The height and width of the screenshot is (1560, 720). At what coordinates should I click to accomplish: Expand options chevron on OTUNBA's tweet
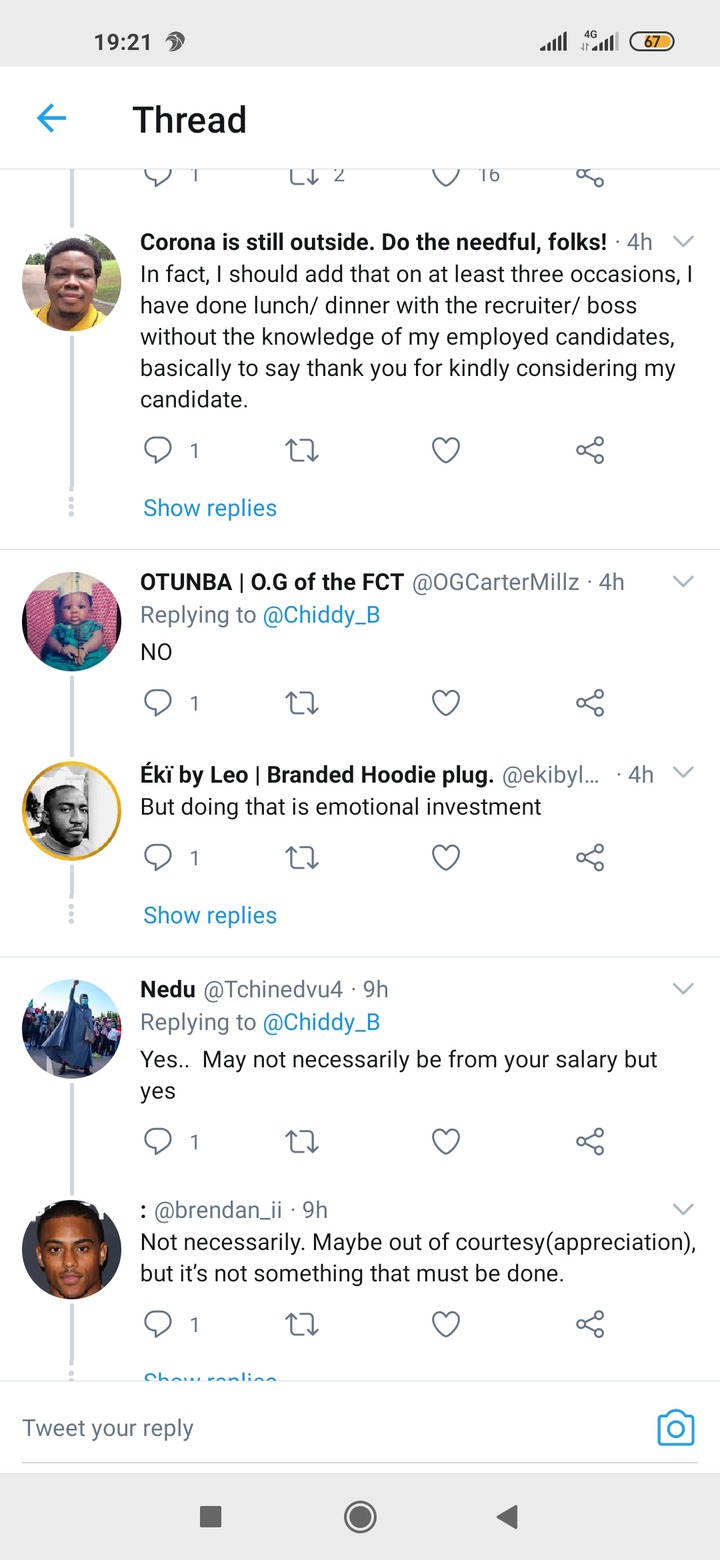[683, 581]
